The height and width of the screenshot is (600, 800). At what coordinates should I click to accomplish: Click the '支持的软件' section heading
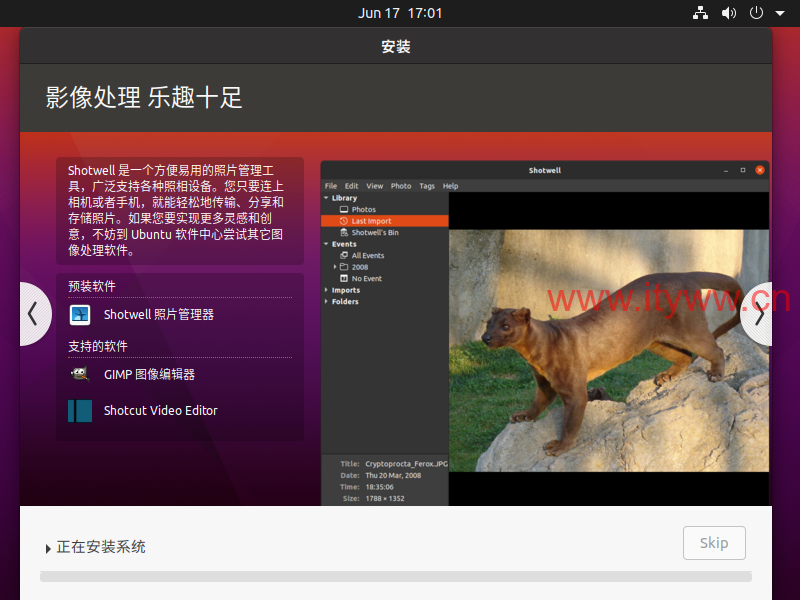[x=98, y=346]
